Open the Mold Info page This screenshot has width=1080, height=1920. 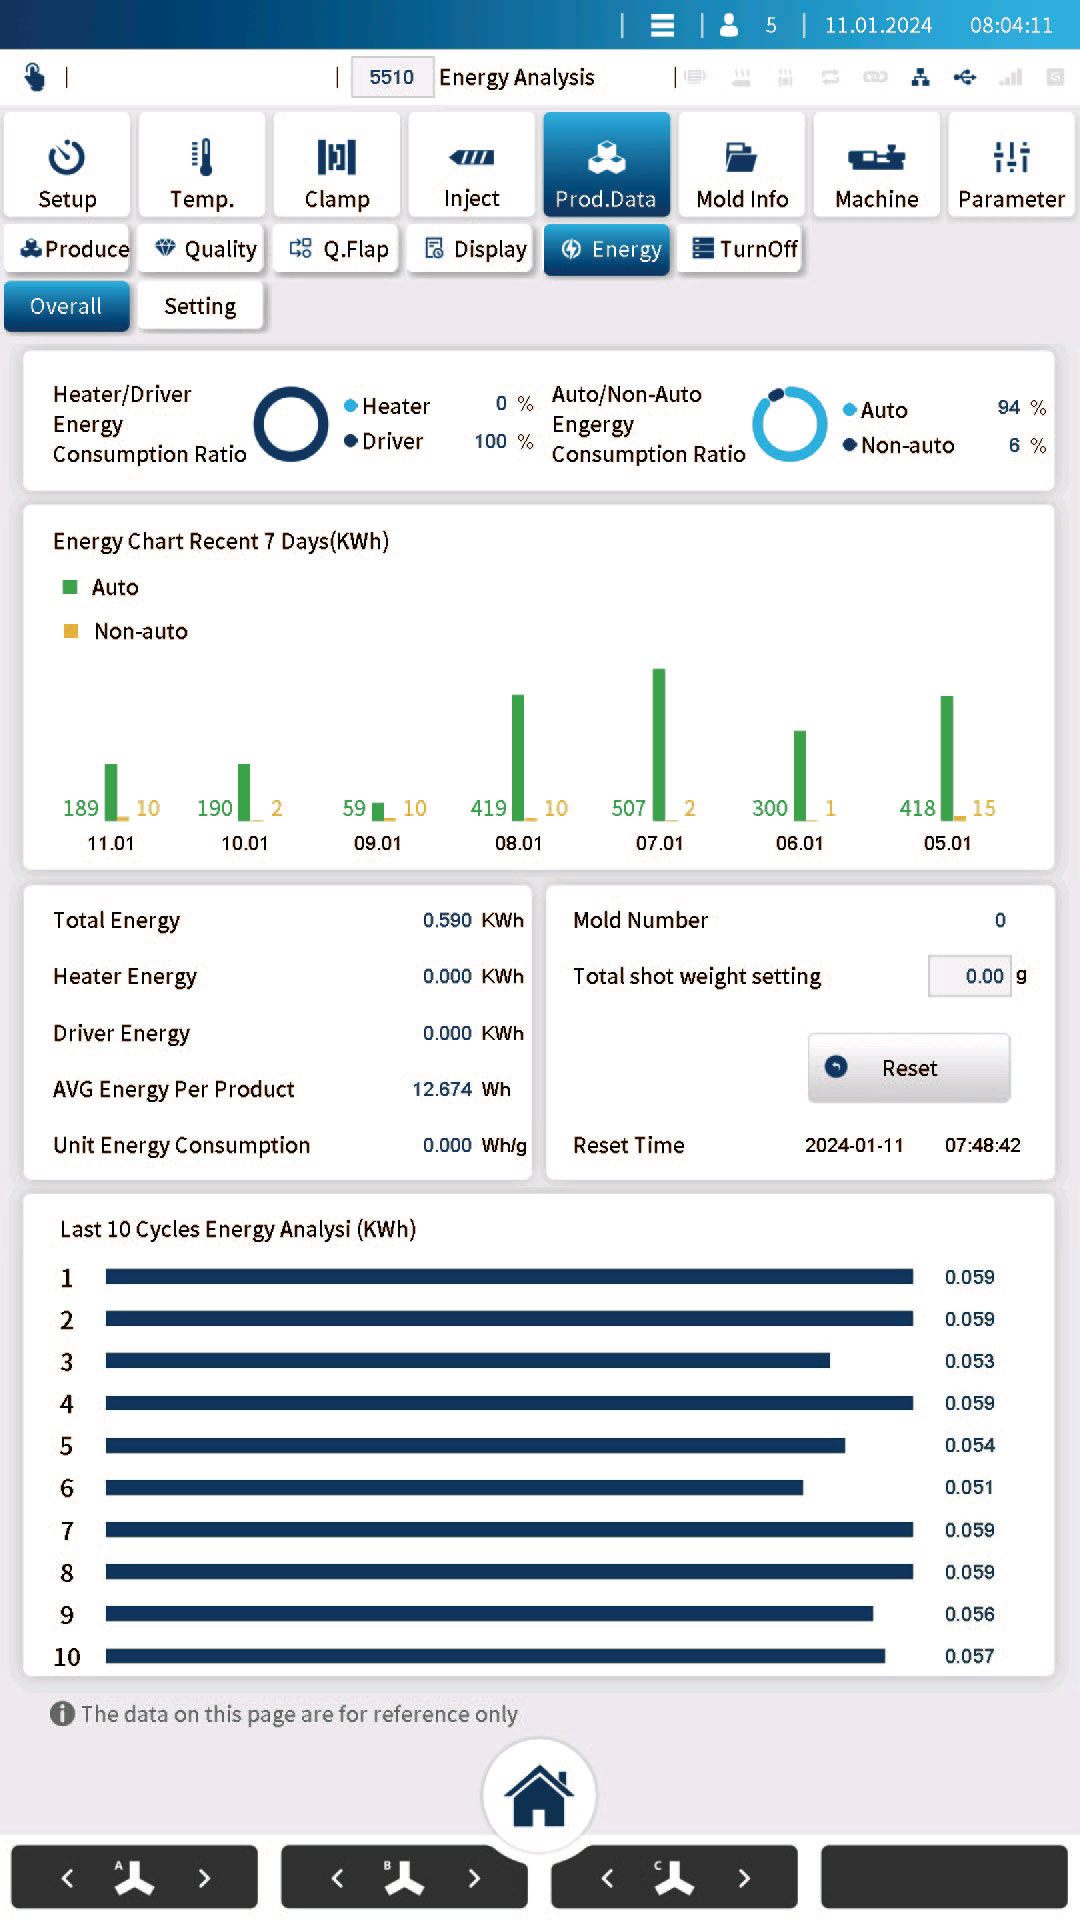(742, 166)
